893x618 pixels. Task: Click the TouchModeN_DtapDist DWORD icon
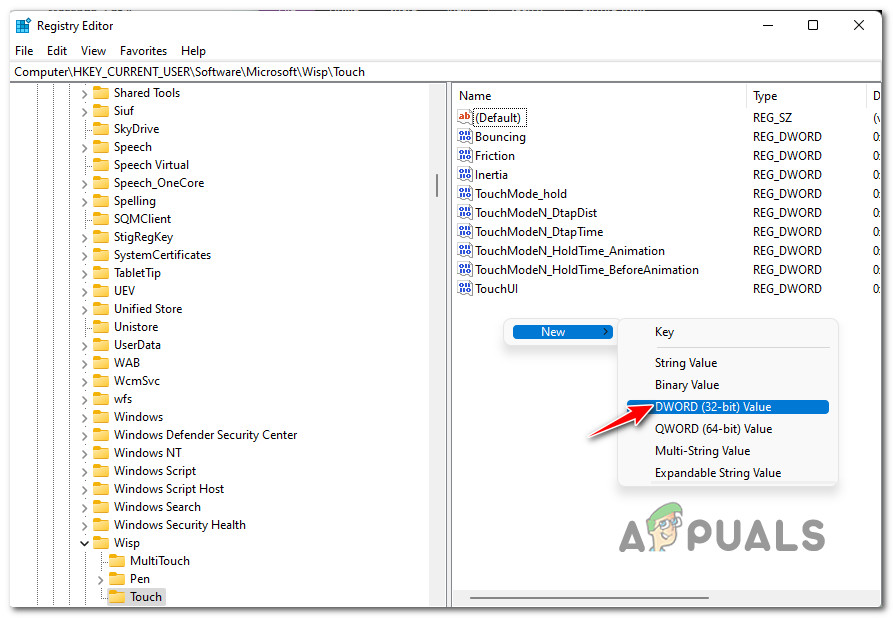pos(465,212)
